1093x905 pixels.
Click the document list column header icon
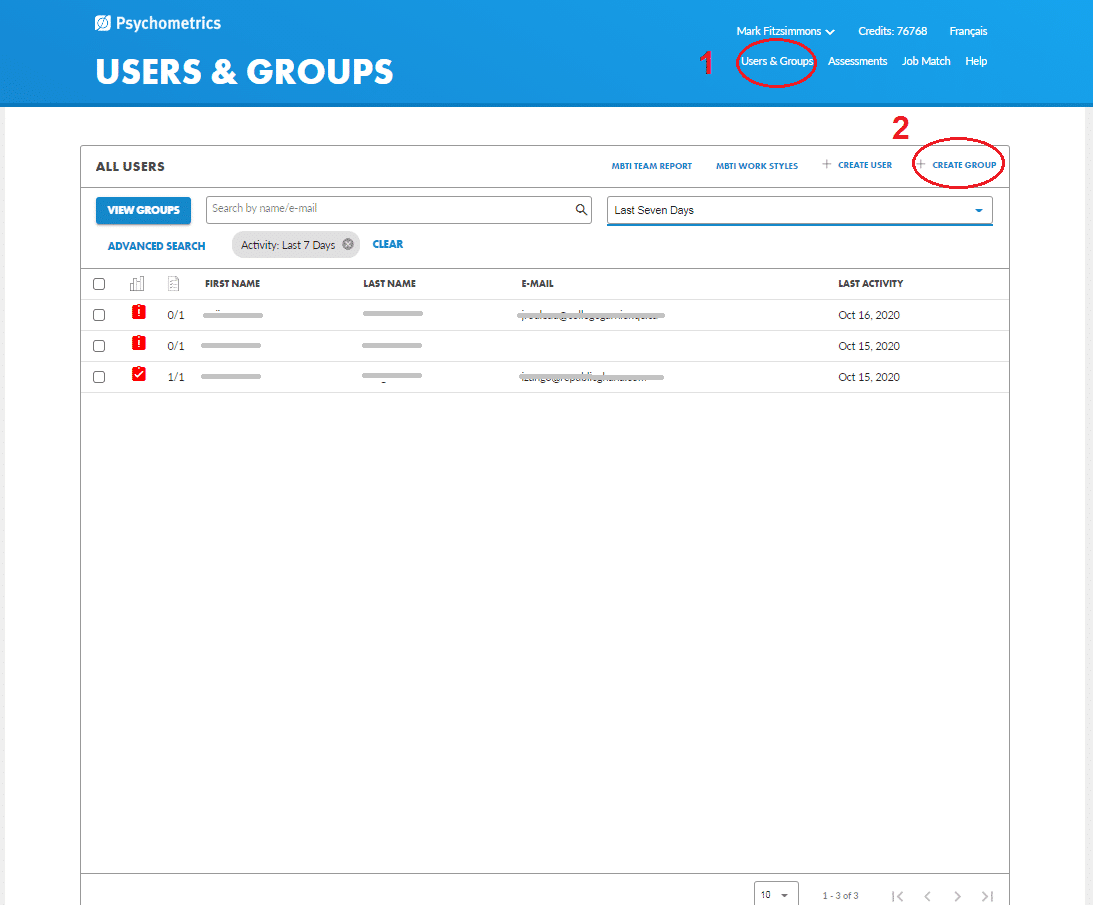pyautogui.click(x=174, y=284)
